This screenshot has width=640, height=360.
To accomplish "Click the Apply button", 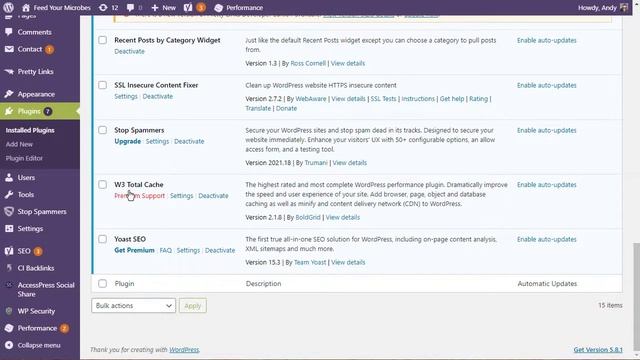I will coord(193,305).
